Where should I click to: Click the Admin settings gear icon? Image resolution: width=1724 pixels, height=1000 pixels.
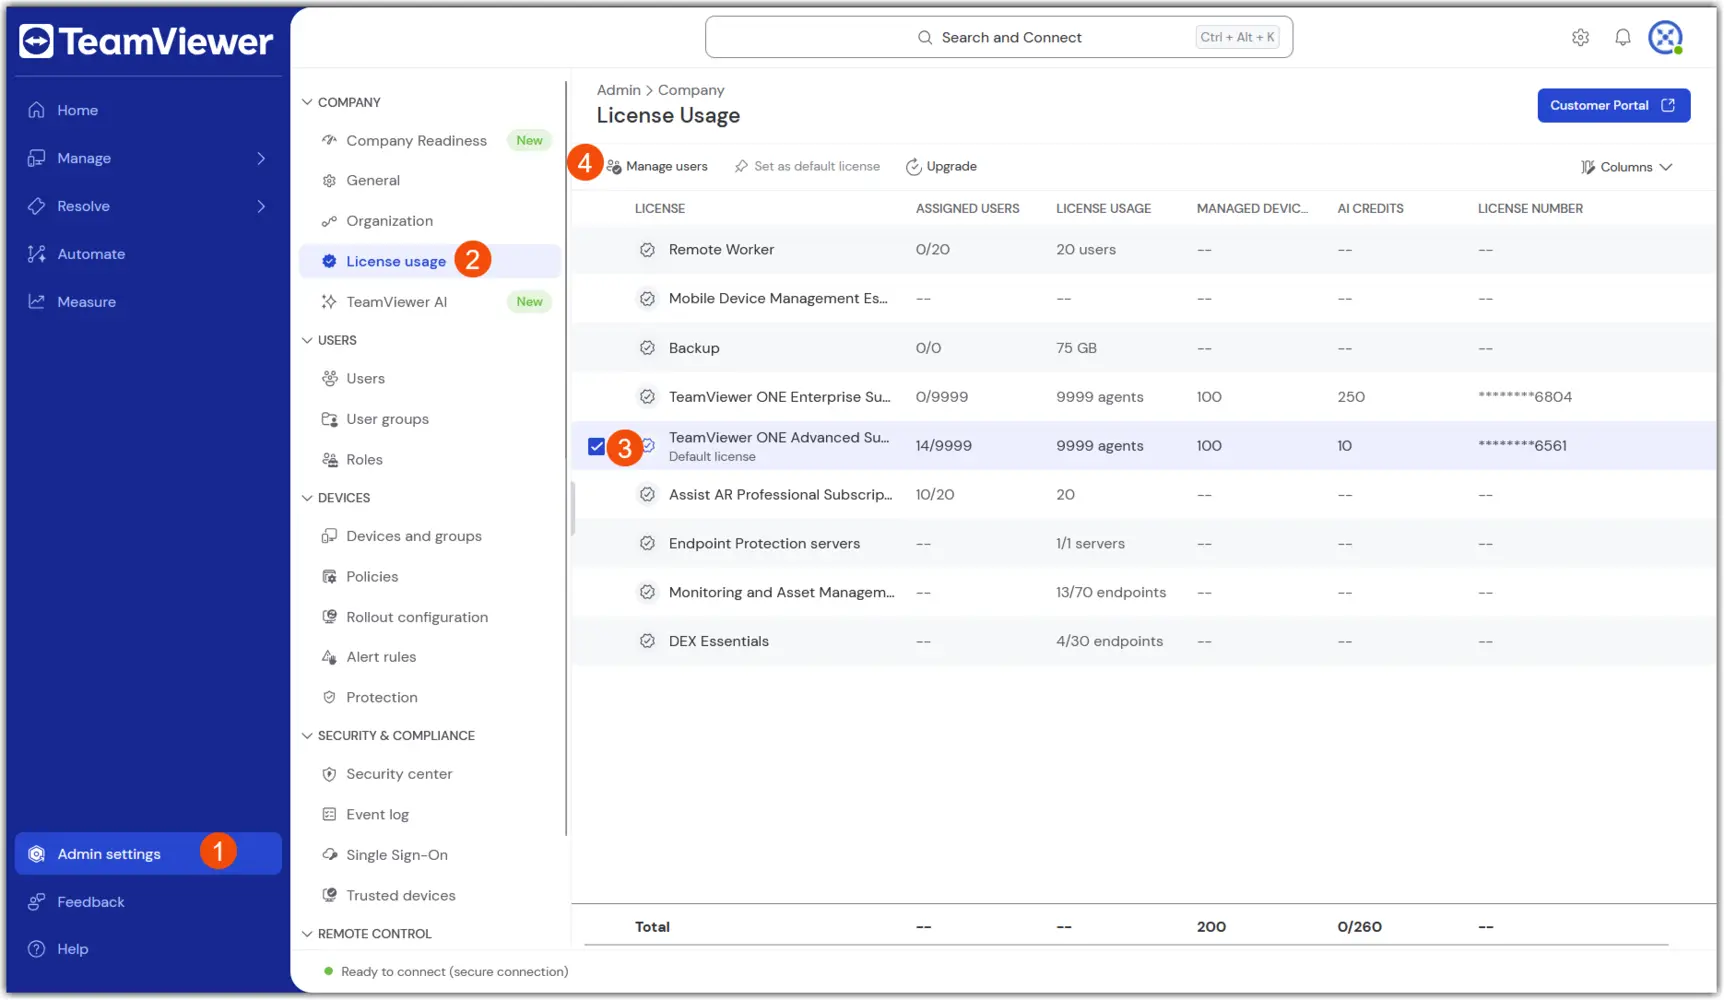[x=37, y=854]
